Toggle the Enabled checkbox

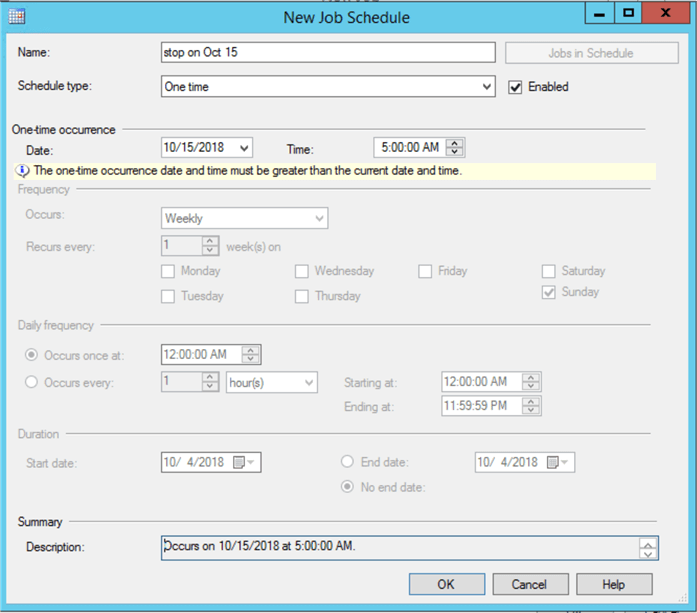pos(516,87)
